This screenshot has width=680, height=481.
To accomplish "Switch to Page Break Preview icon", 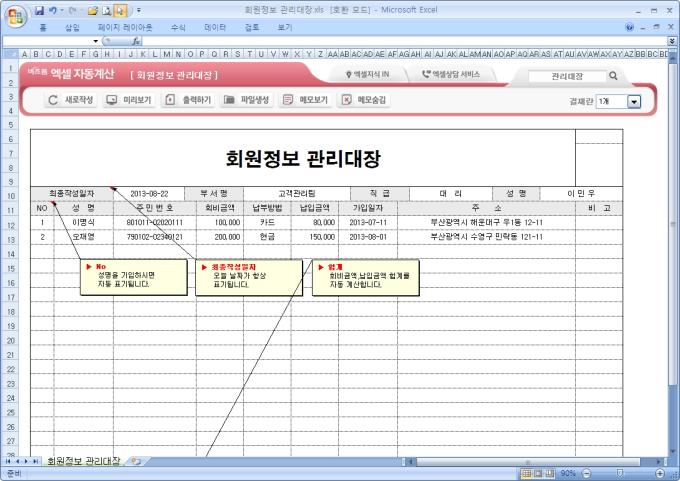I will pos(549,473).
